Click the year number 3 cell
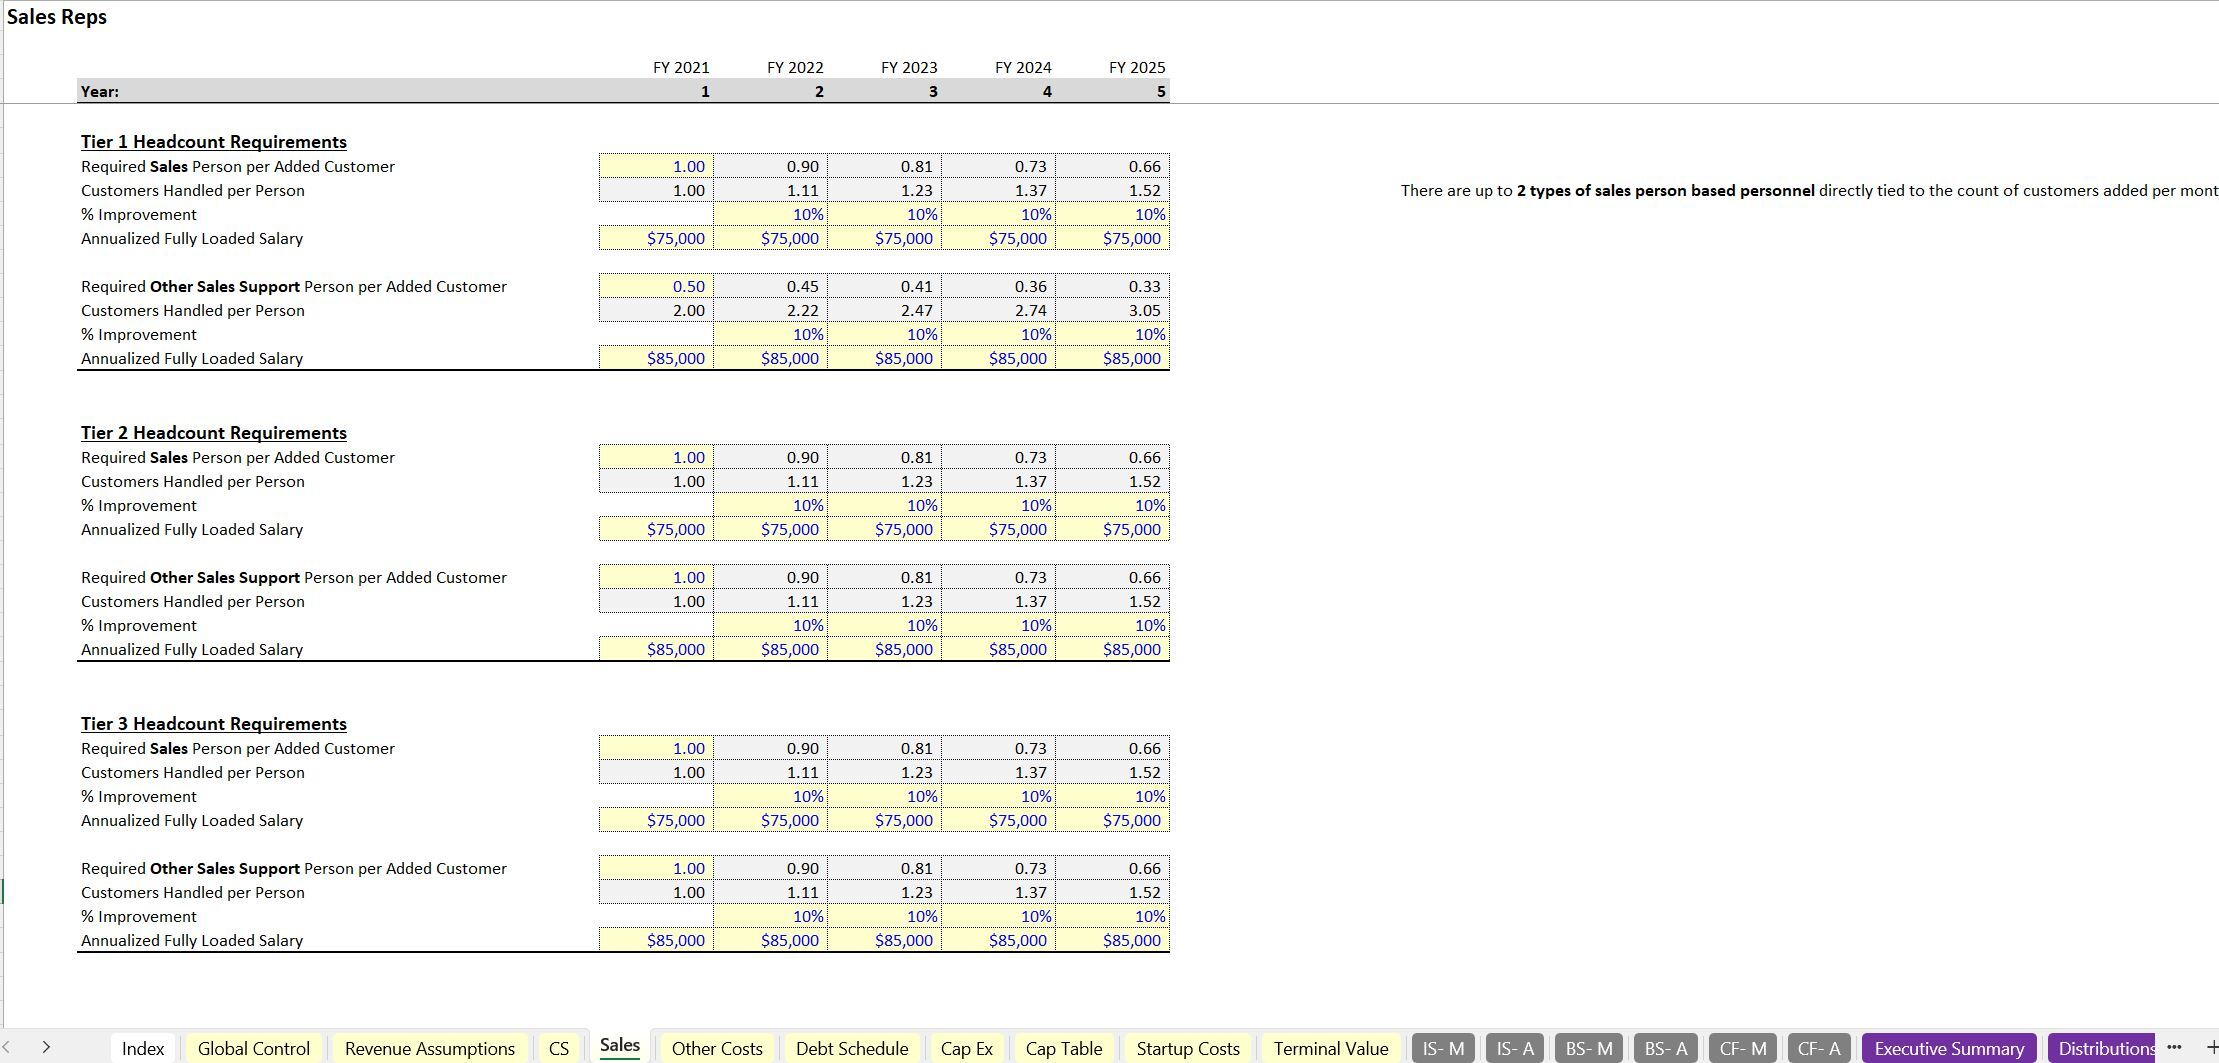 [x=884, y=91]
